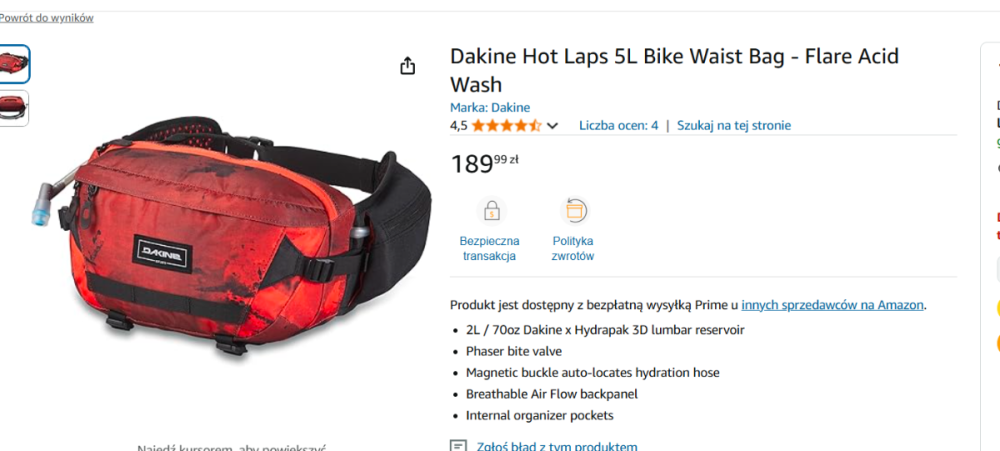This screenshot has height=451, width=1000.
Task: Click the product title Dakine Hot Laps
Action: pyautogui.click(x=674, y=70)
